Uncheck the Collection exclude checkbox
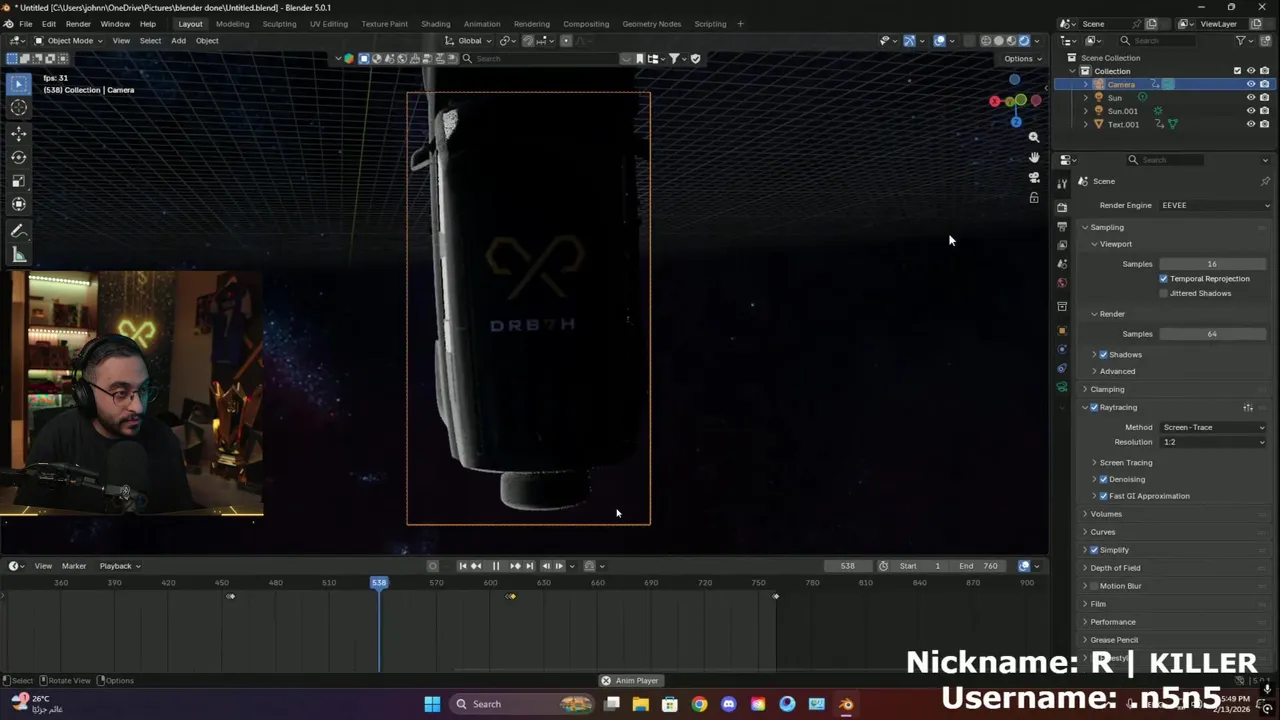The image size is (1280, 720). tap(1237, 71)
